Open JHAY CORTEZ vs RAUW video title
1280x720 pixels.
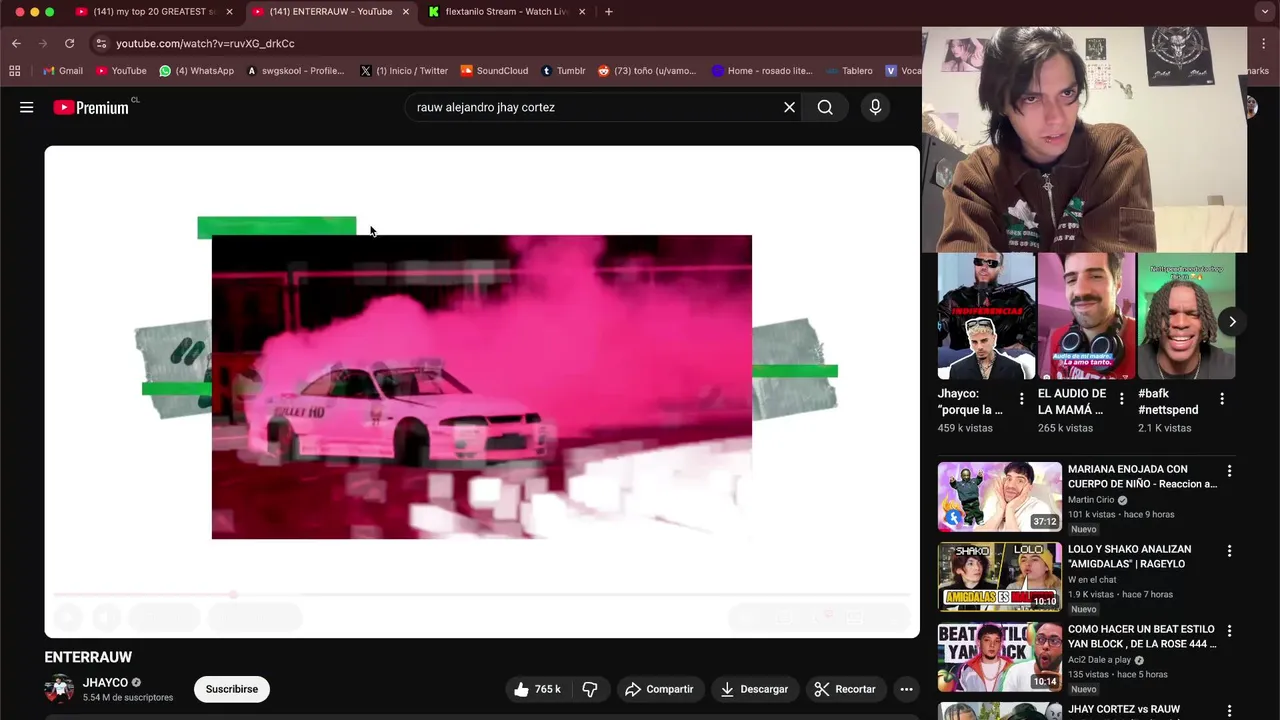1124,709
